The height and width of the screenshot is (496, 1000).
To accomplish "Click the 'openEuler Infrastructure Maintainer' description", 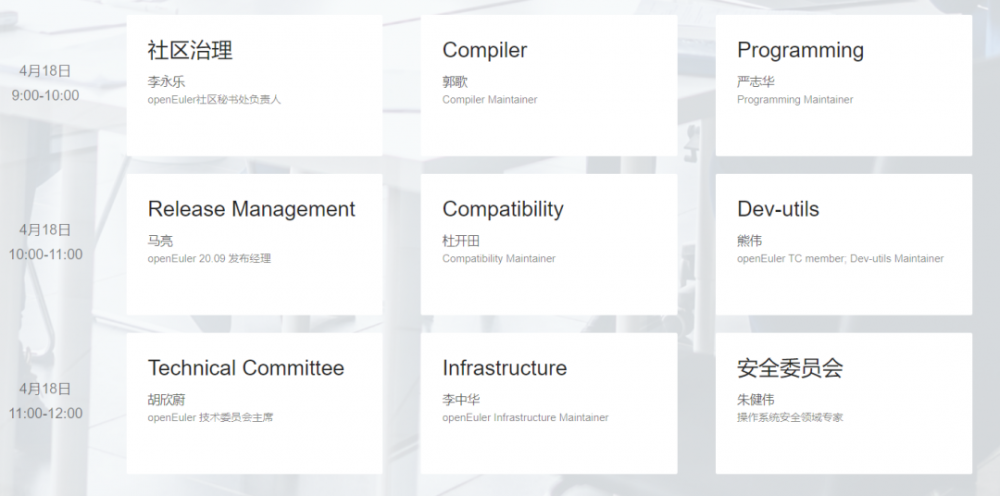I will click(x=525, y=418).
